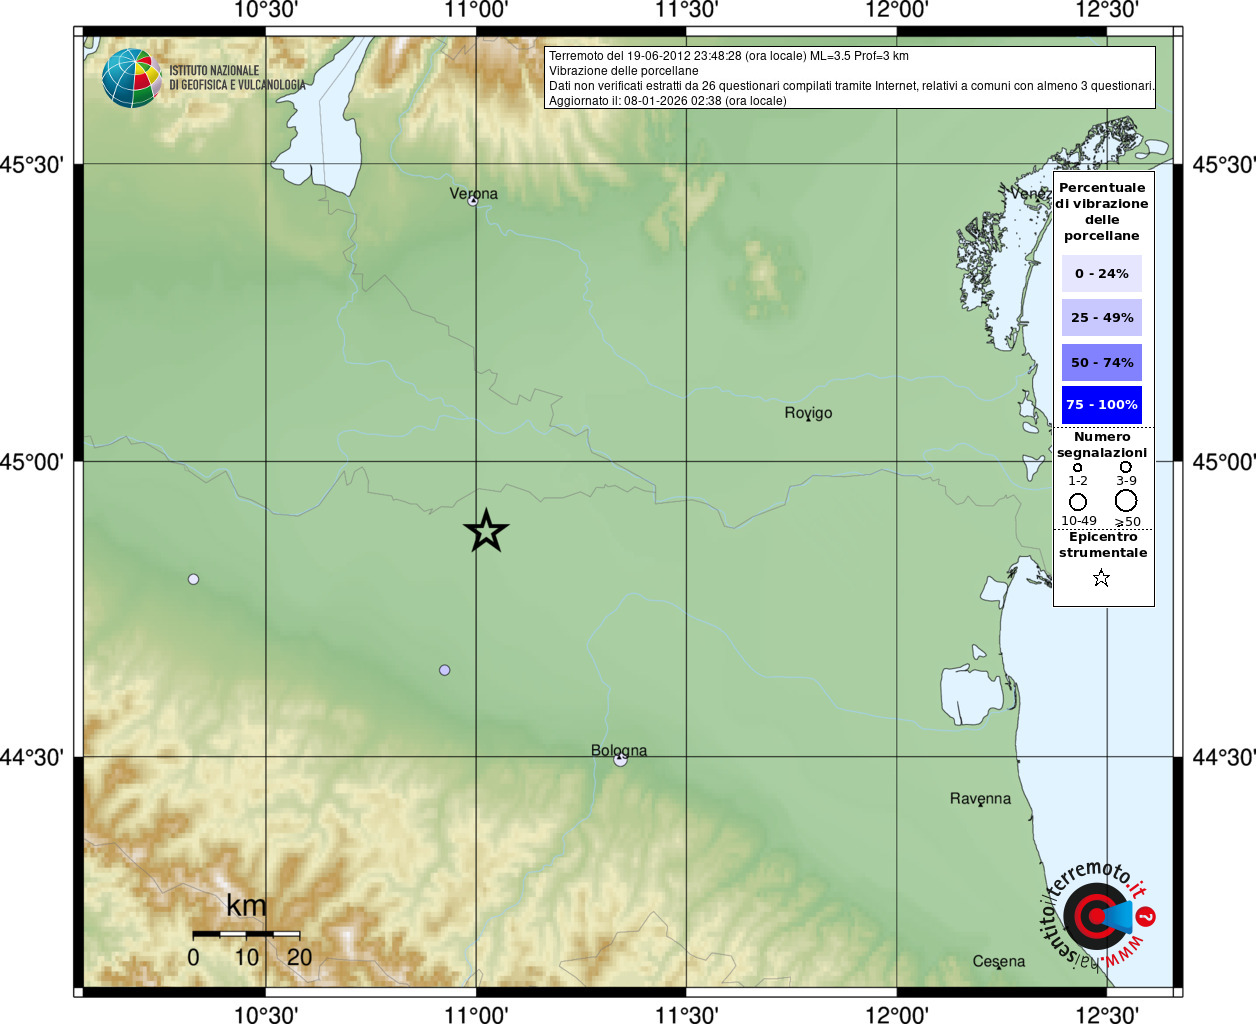Click the 3-9 reports legend circle
This screenshot has width=1256, height=1024.
click(x=1126, y=467)
